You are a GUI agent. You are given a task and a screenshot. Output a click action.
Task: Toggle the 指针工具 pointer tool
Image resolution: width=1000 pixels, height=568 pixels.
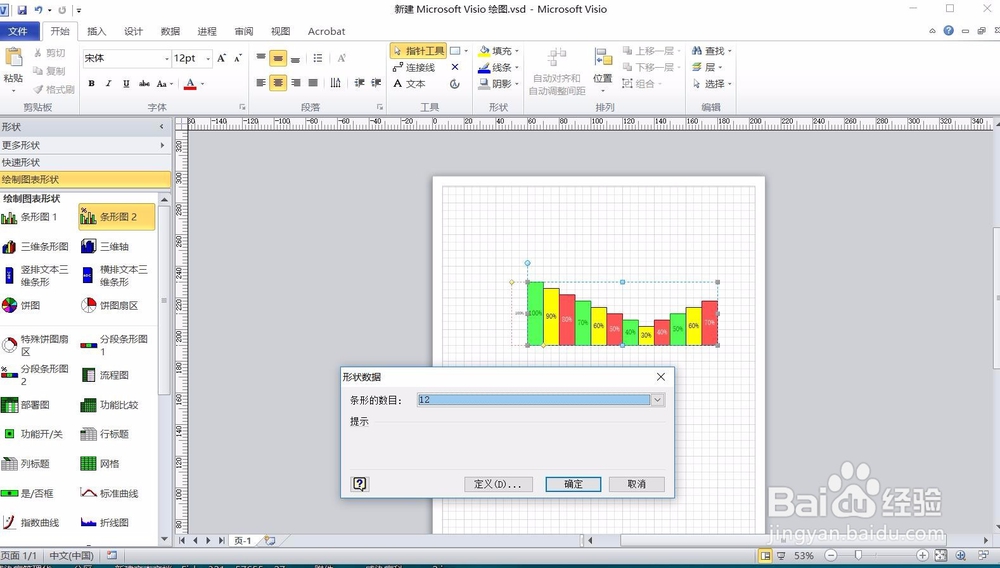click(419, 51)
